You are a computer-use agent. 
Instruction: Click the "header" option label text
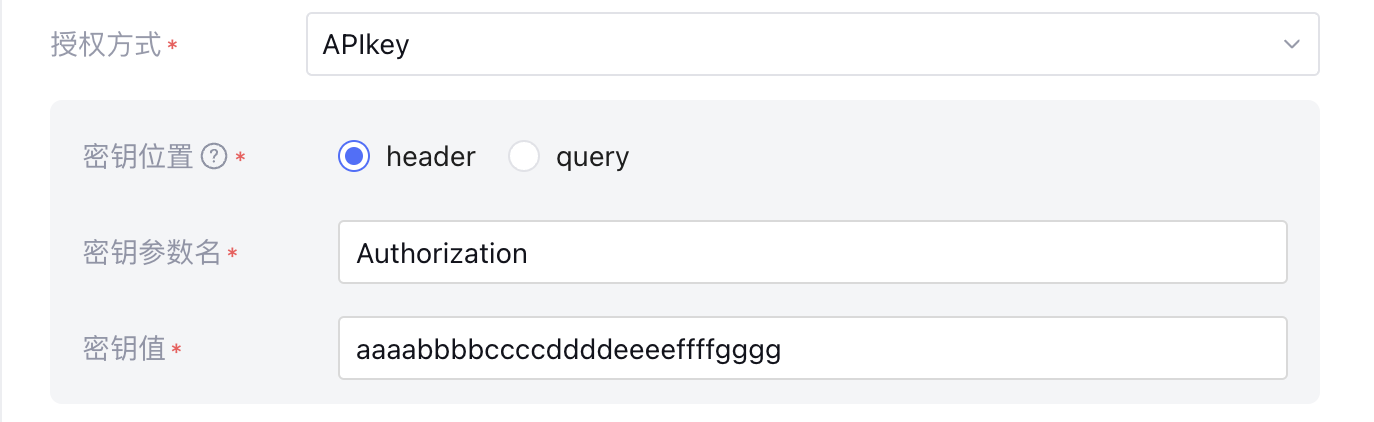pos(430,157)
